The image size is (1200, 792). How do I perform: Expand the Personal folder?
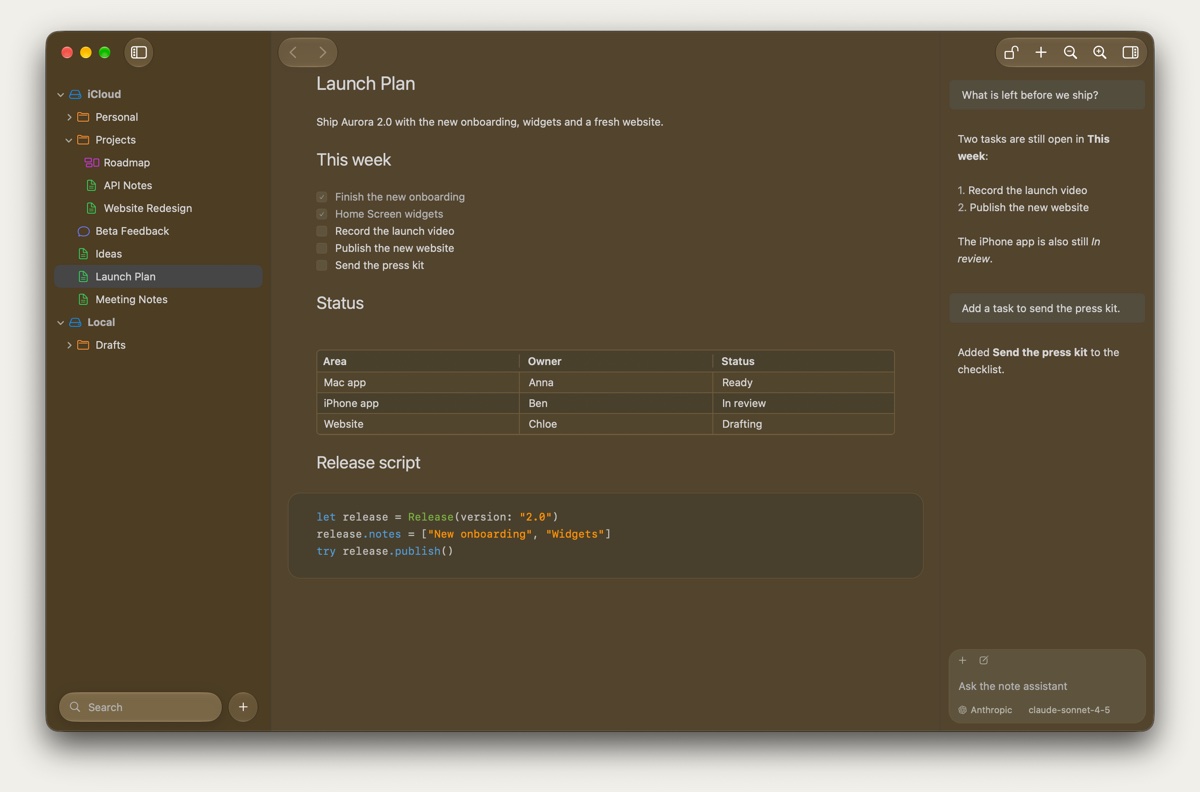tap(69, 117)
